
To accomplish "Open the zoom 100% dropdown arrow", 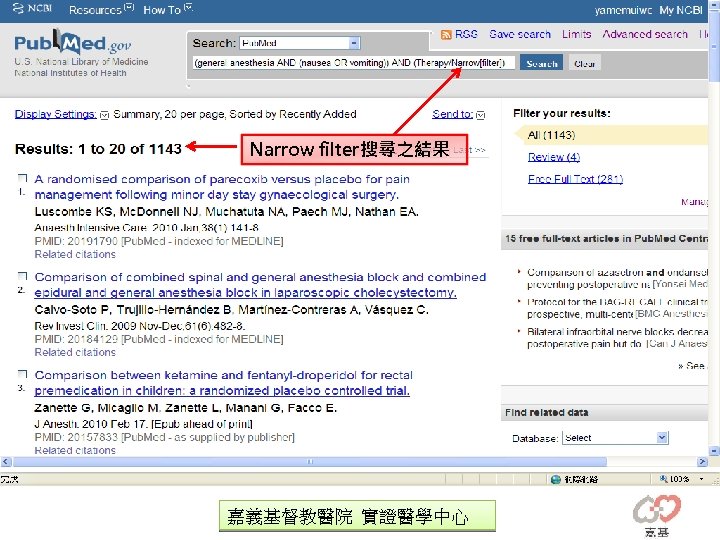I will pos(702,479).
